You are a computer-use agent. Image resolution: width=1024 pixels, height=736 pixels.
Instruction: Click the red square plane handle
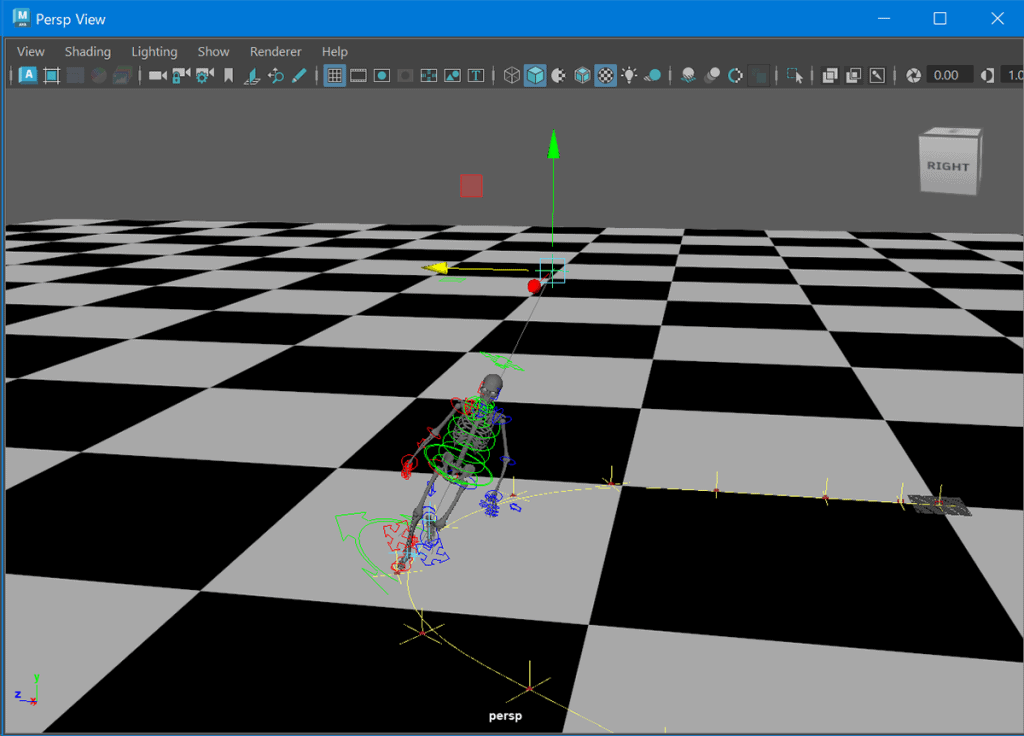coord(472,185)
